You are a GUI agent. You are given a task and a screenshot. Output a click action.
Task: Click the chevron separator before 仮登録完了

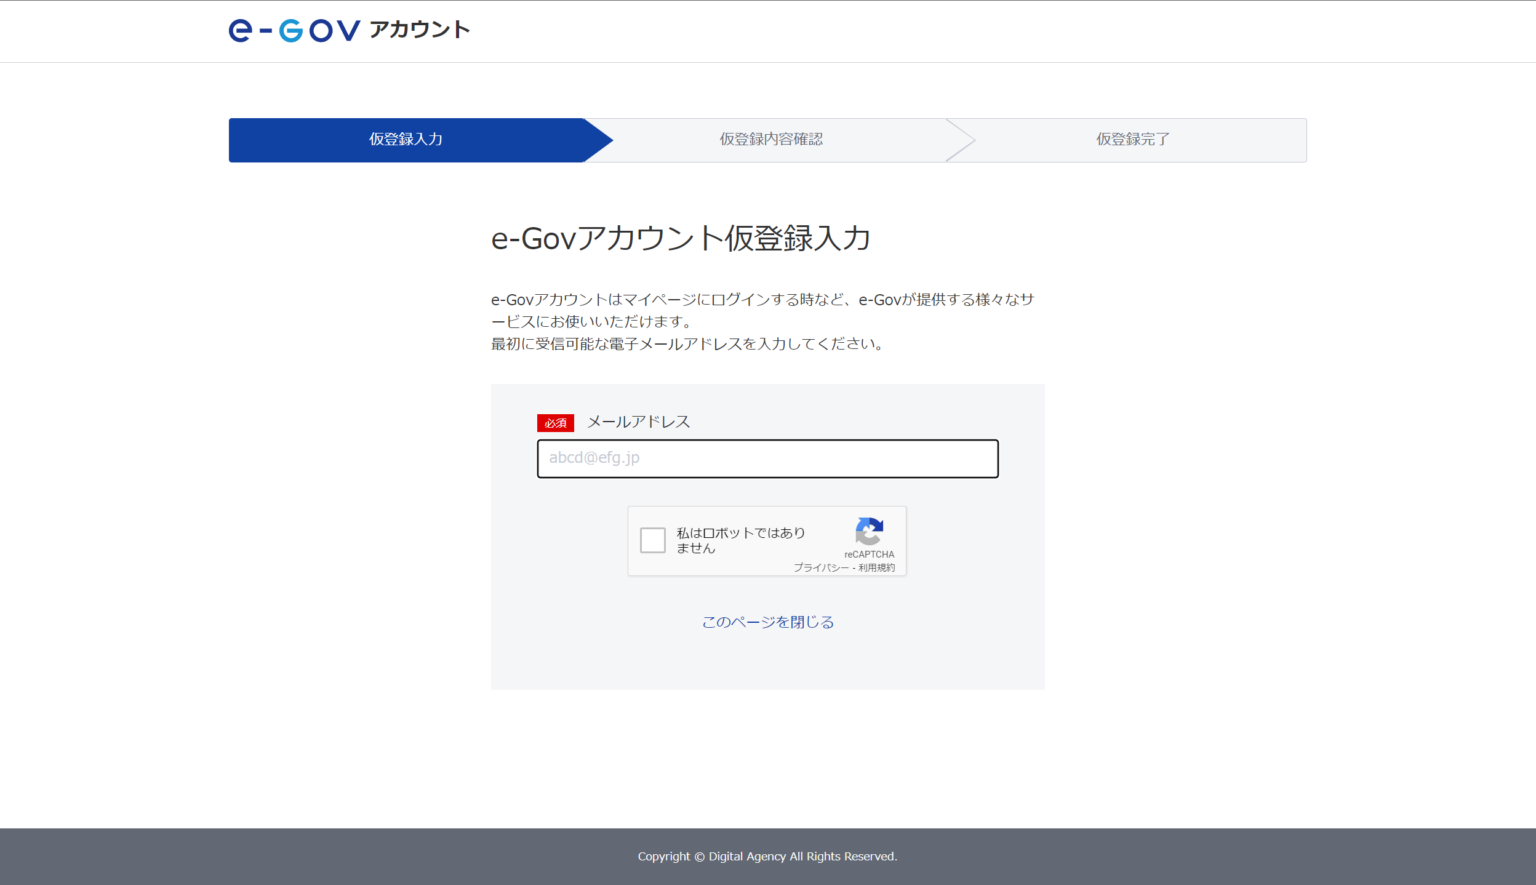(x=959, y=140)
